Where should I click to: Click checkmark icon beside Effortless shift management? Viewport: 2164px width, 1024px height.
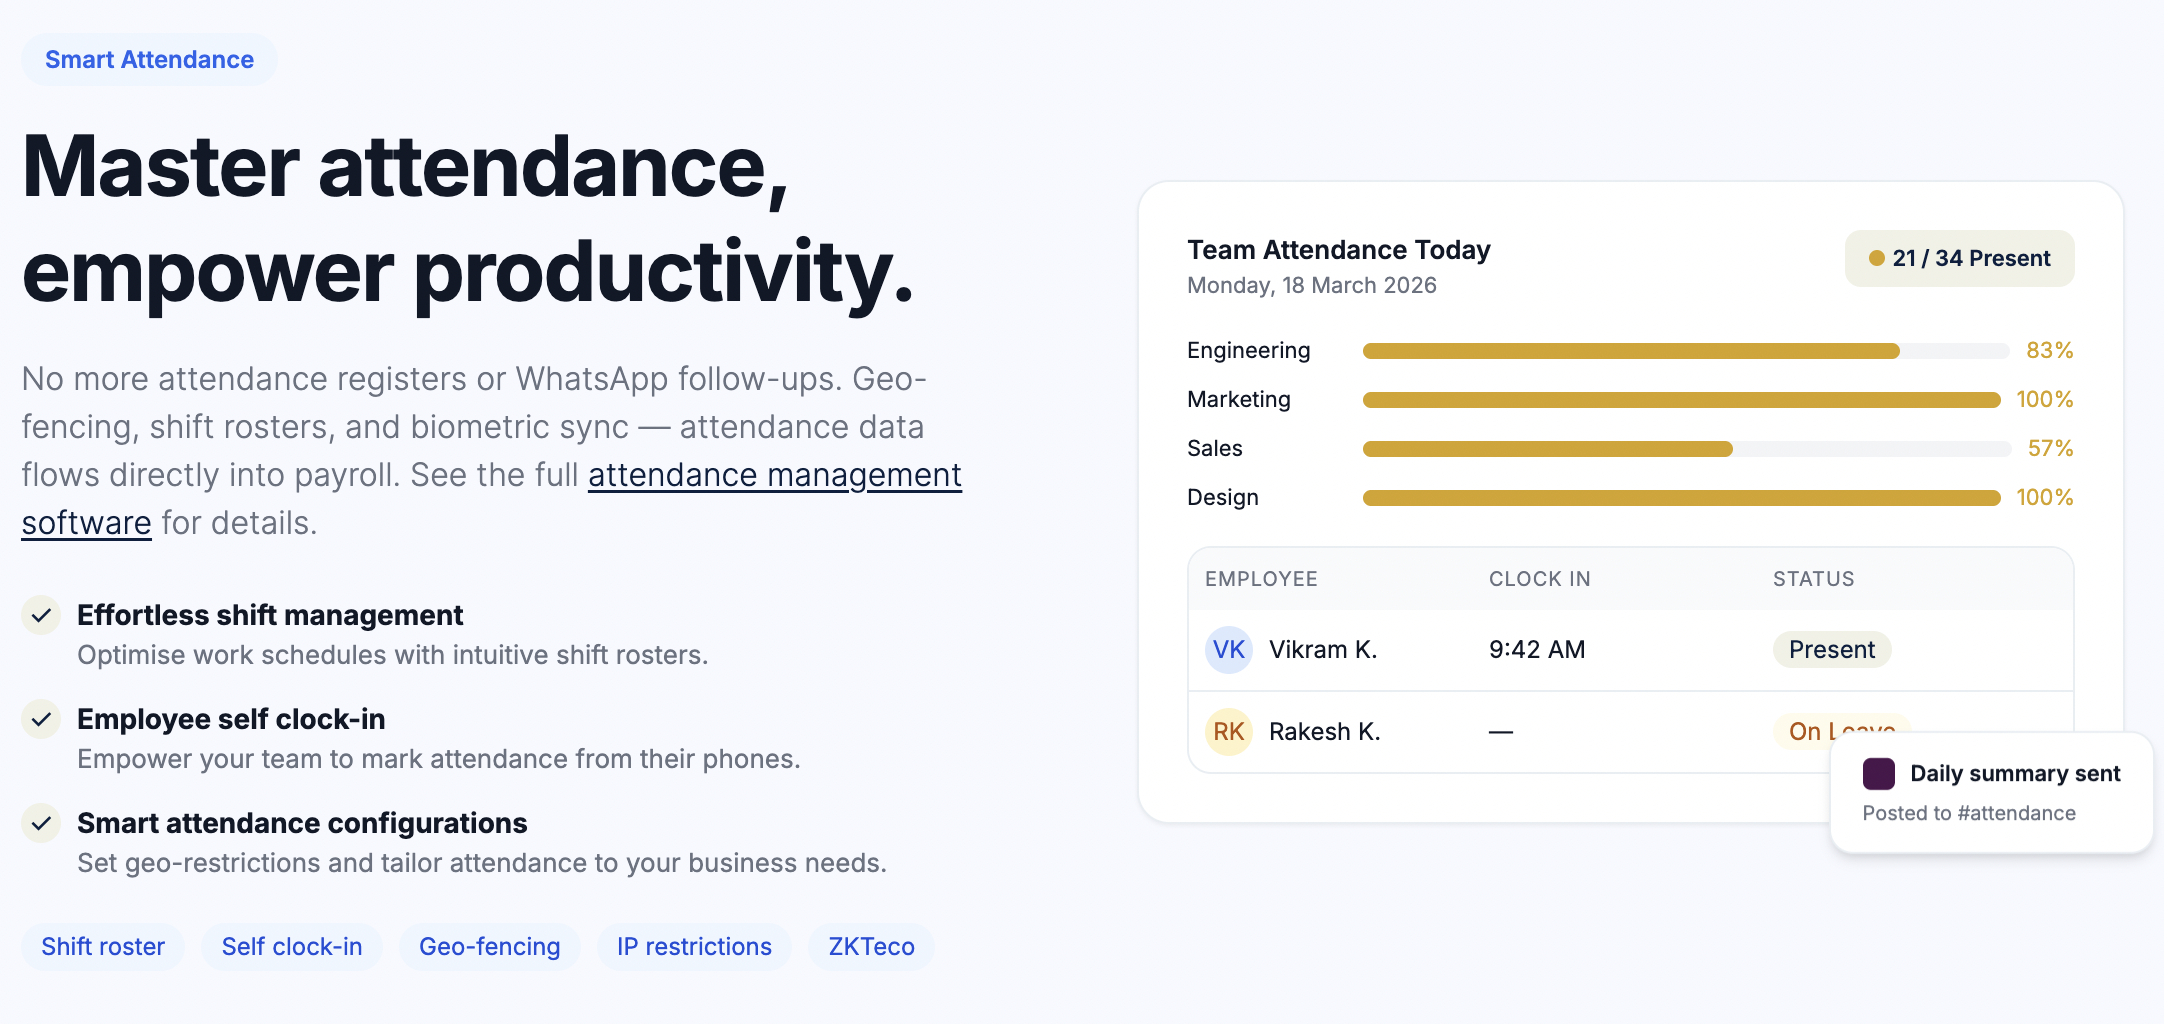[x=41, y=616]
